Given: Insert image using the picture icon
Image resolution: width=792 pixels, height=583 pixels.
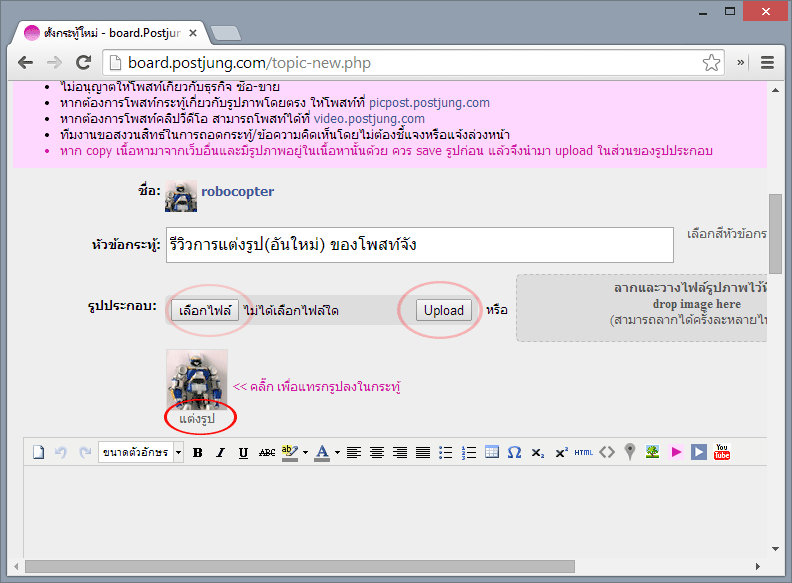Looking at the screenshot, I should click(x=652, y=452).
